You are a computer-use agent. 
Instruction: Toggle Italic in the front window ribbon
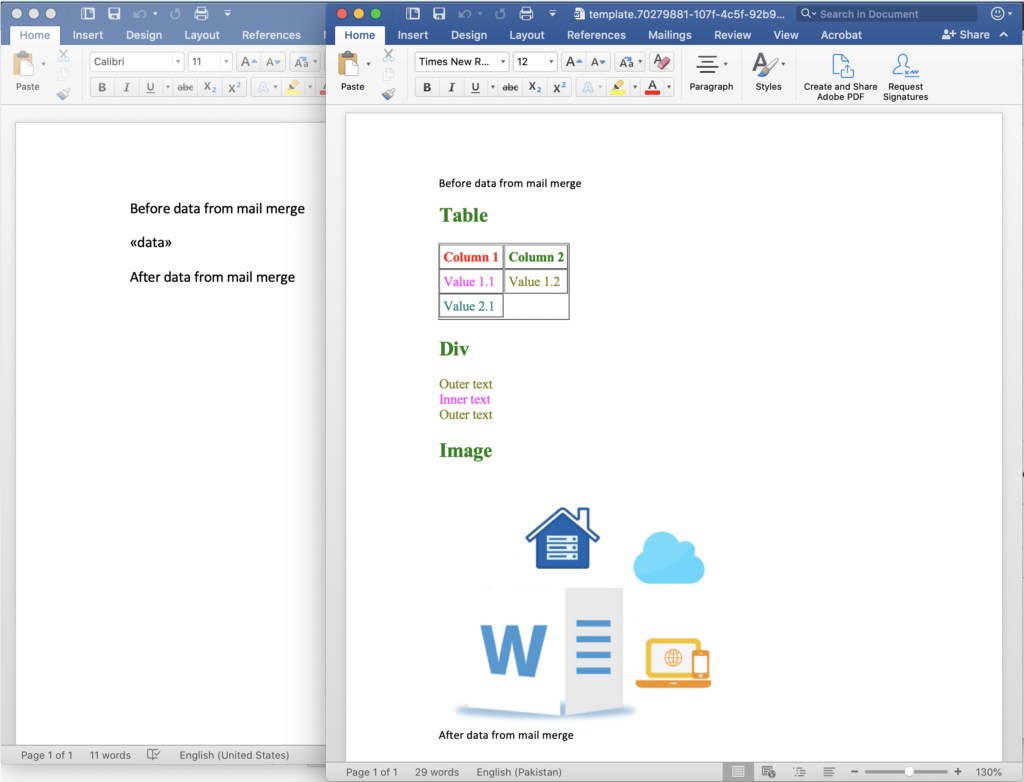coord(451,88)
